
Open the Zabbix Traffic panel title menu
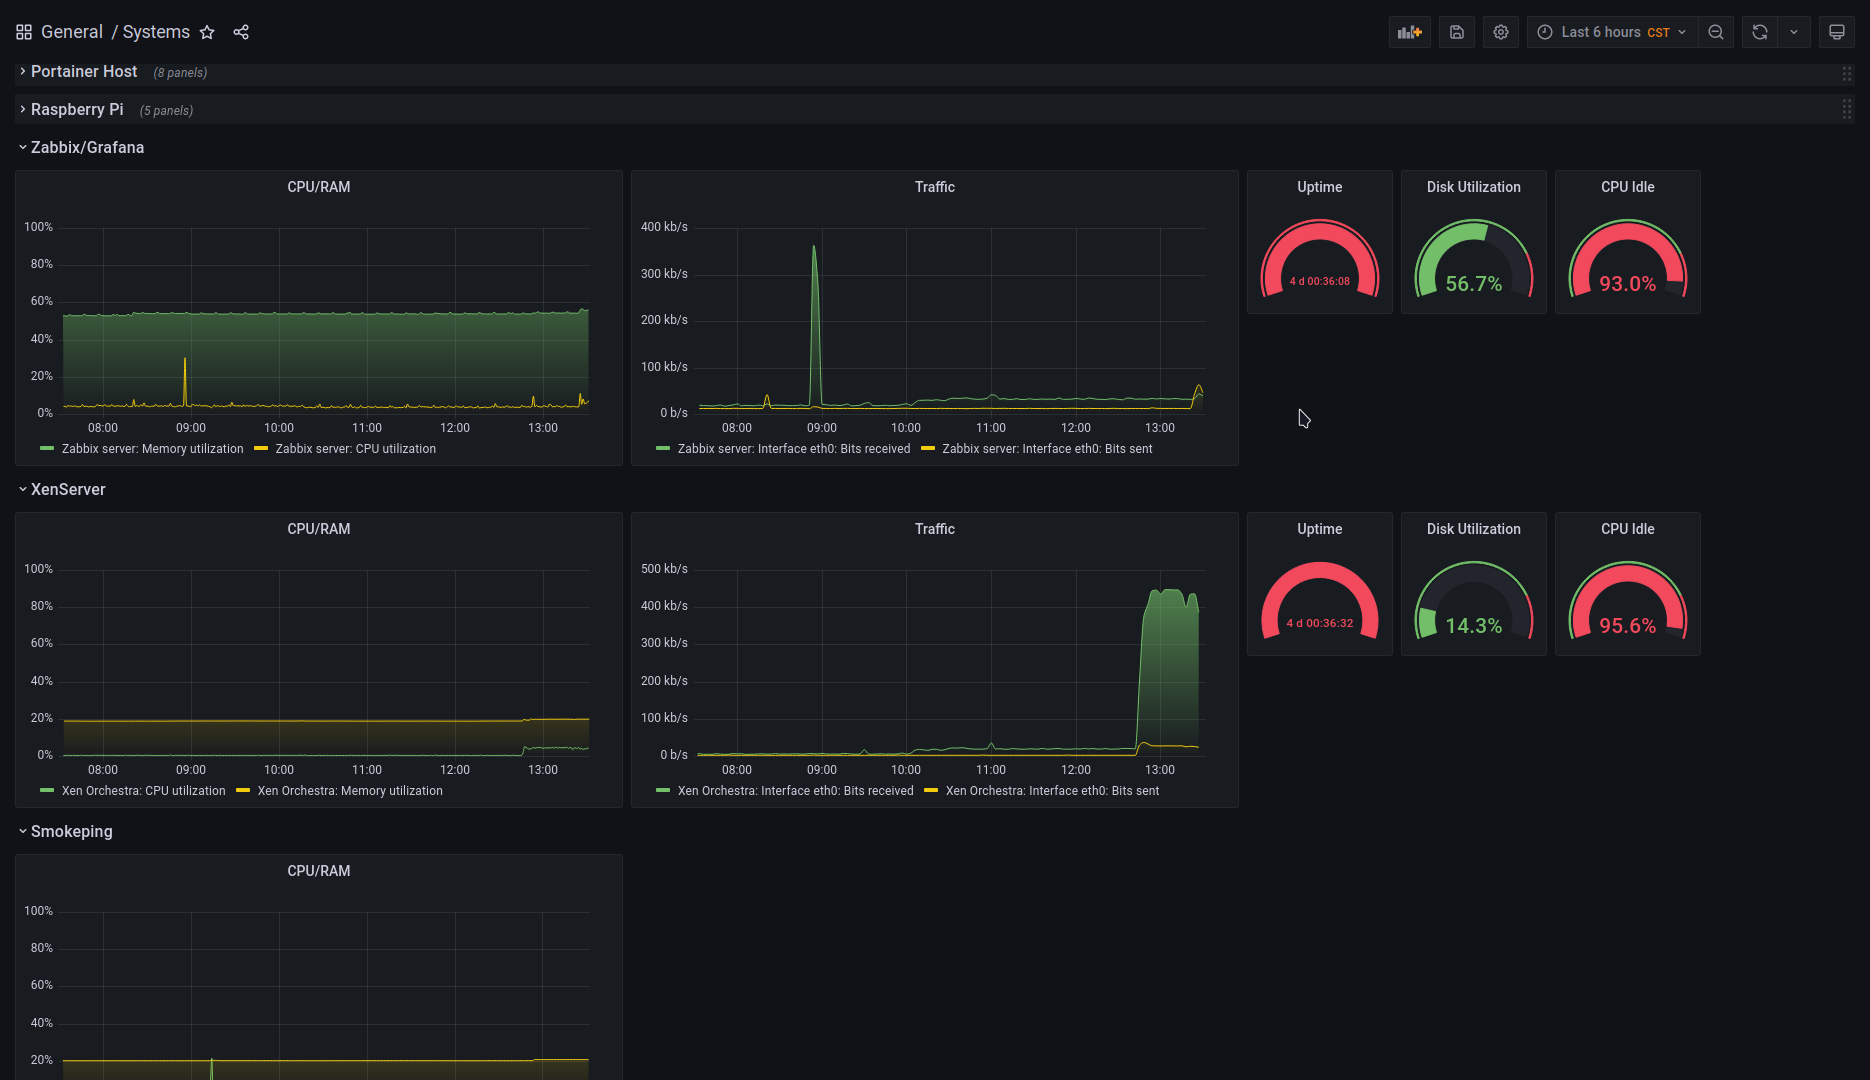point(934,186)
